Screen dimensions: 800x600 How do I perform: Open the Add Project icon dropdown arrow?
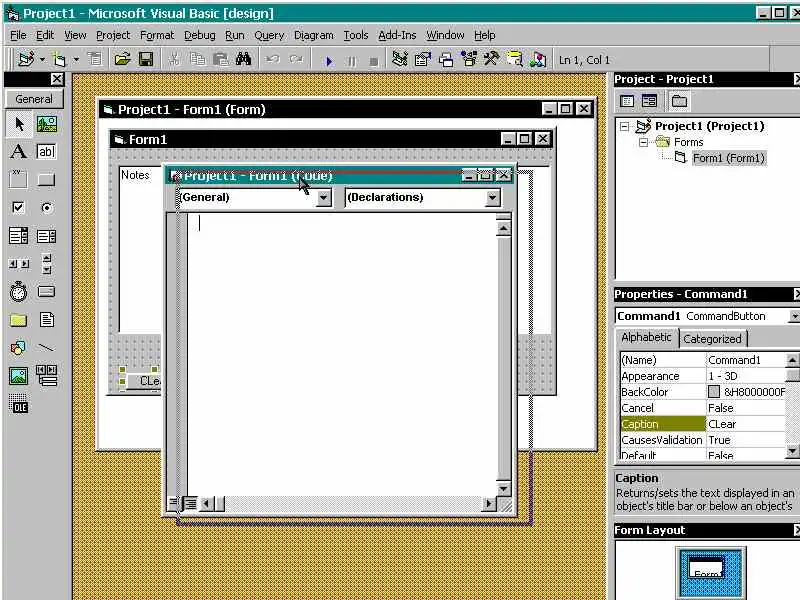pyautogui.click(x=42, y=60)
